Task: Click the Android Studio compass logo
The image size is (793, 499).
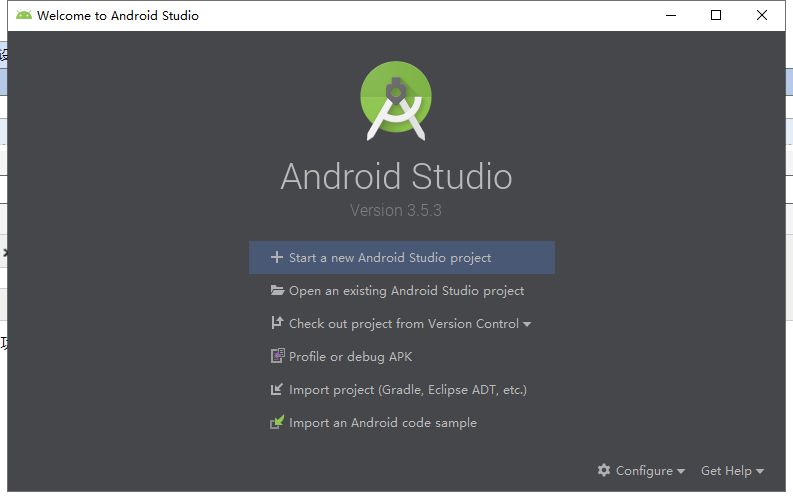Action: click(395, 100)
